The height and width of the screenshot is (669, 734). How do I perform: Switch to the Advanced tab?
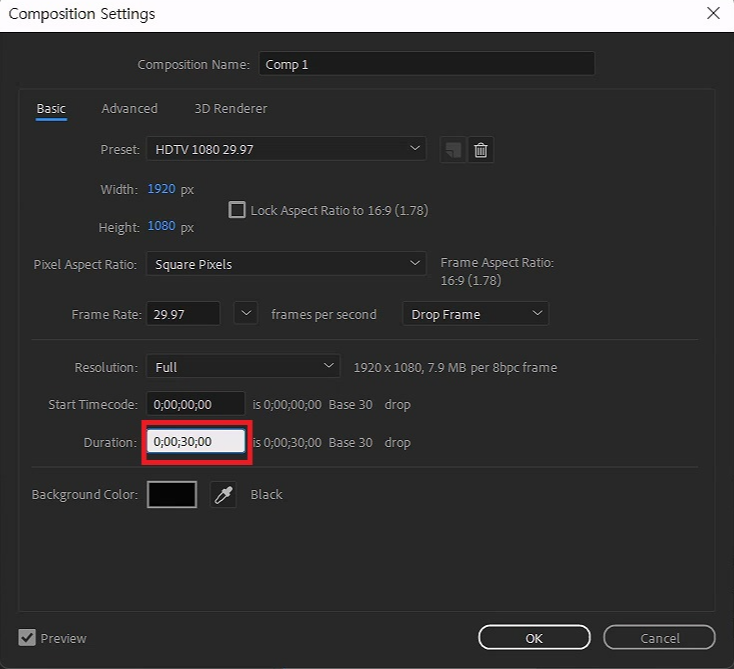(130, 109)
